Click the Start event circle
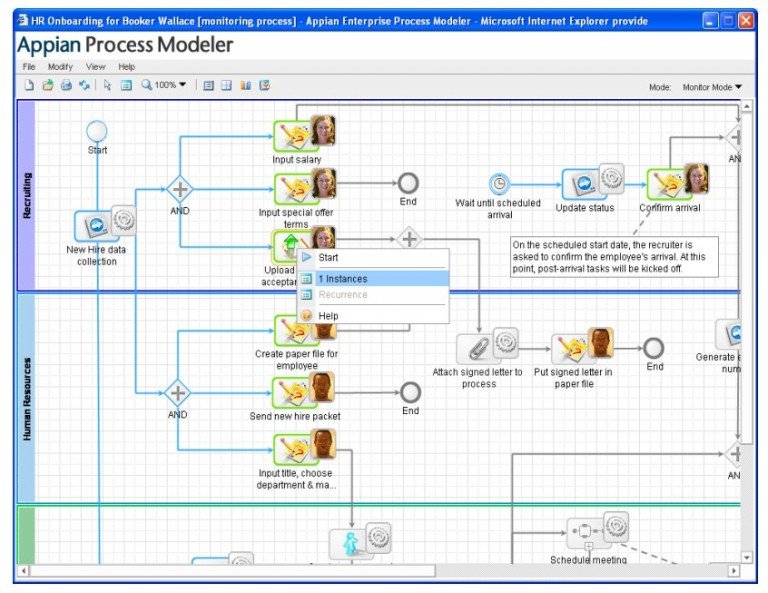 click(x=96, y=131)
